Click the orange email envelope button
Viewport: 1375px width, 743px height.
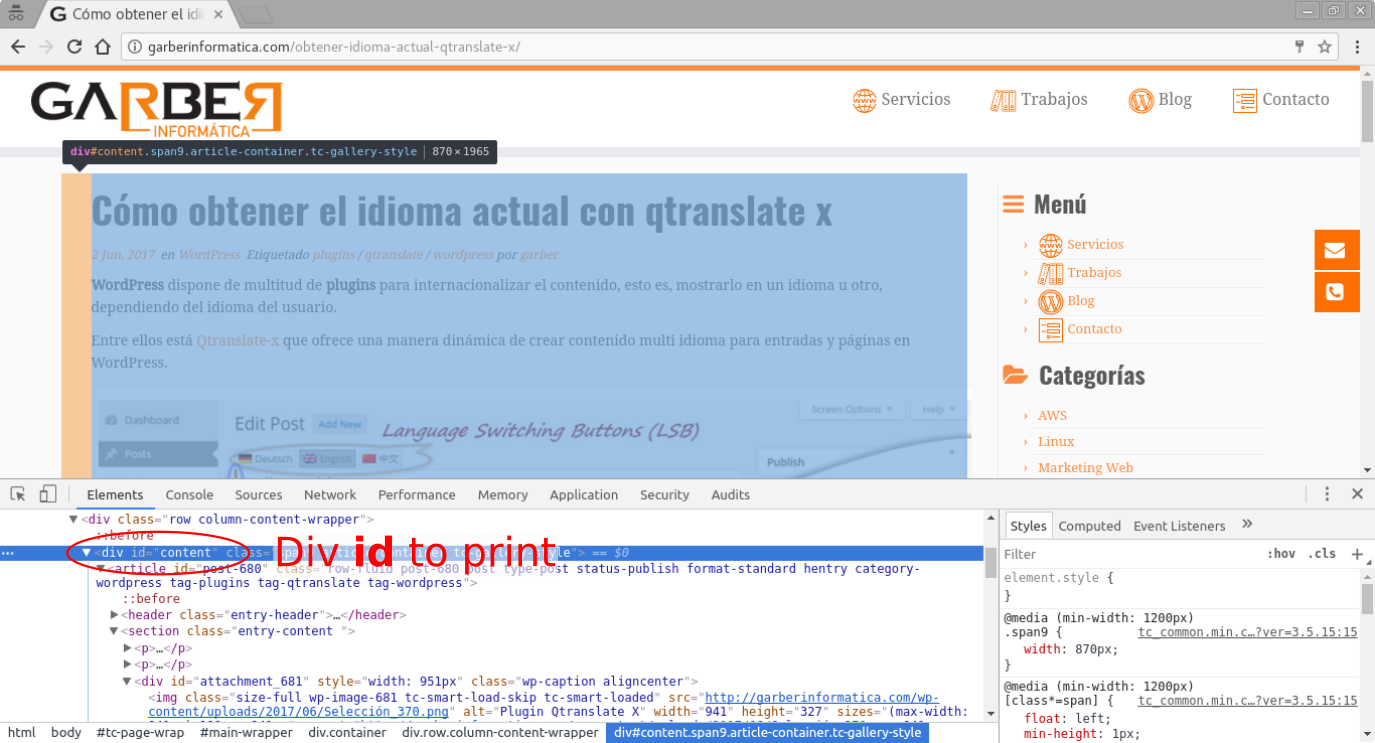click(1336, 250)
